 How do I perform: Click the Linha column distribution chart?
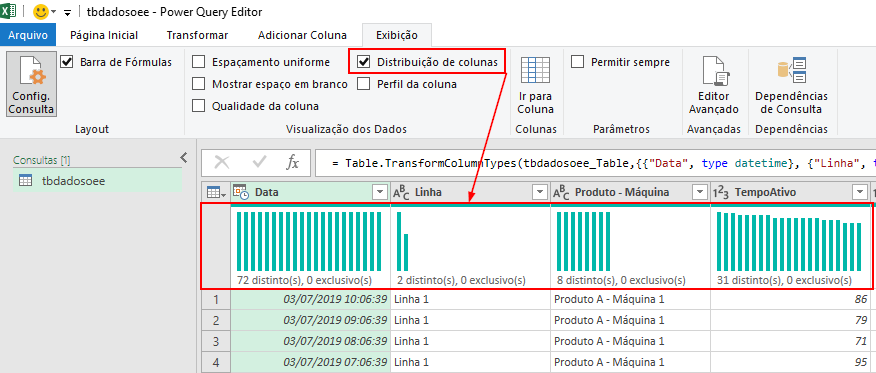pos(403,241)
